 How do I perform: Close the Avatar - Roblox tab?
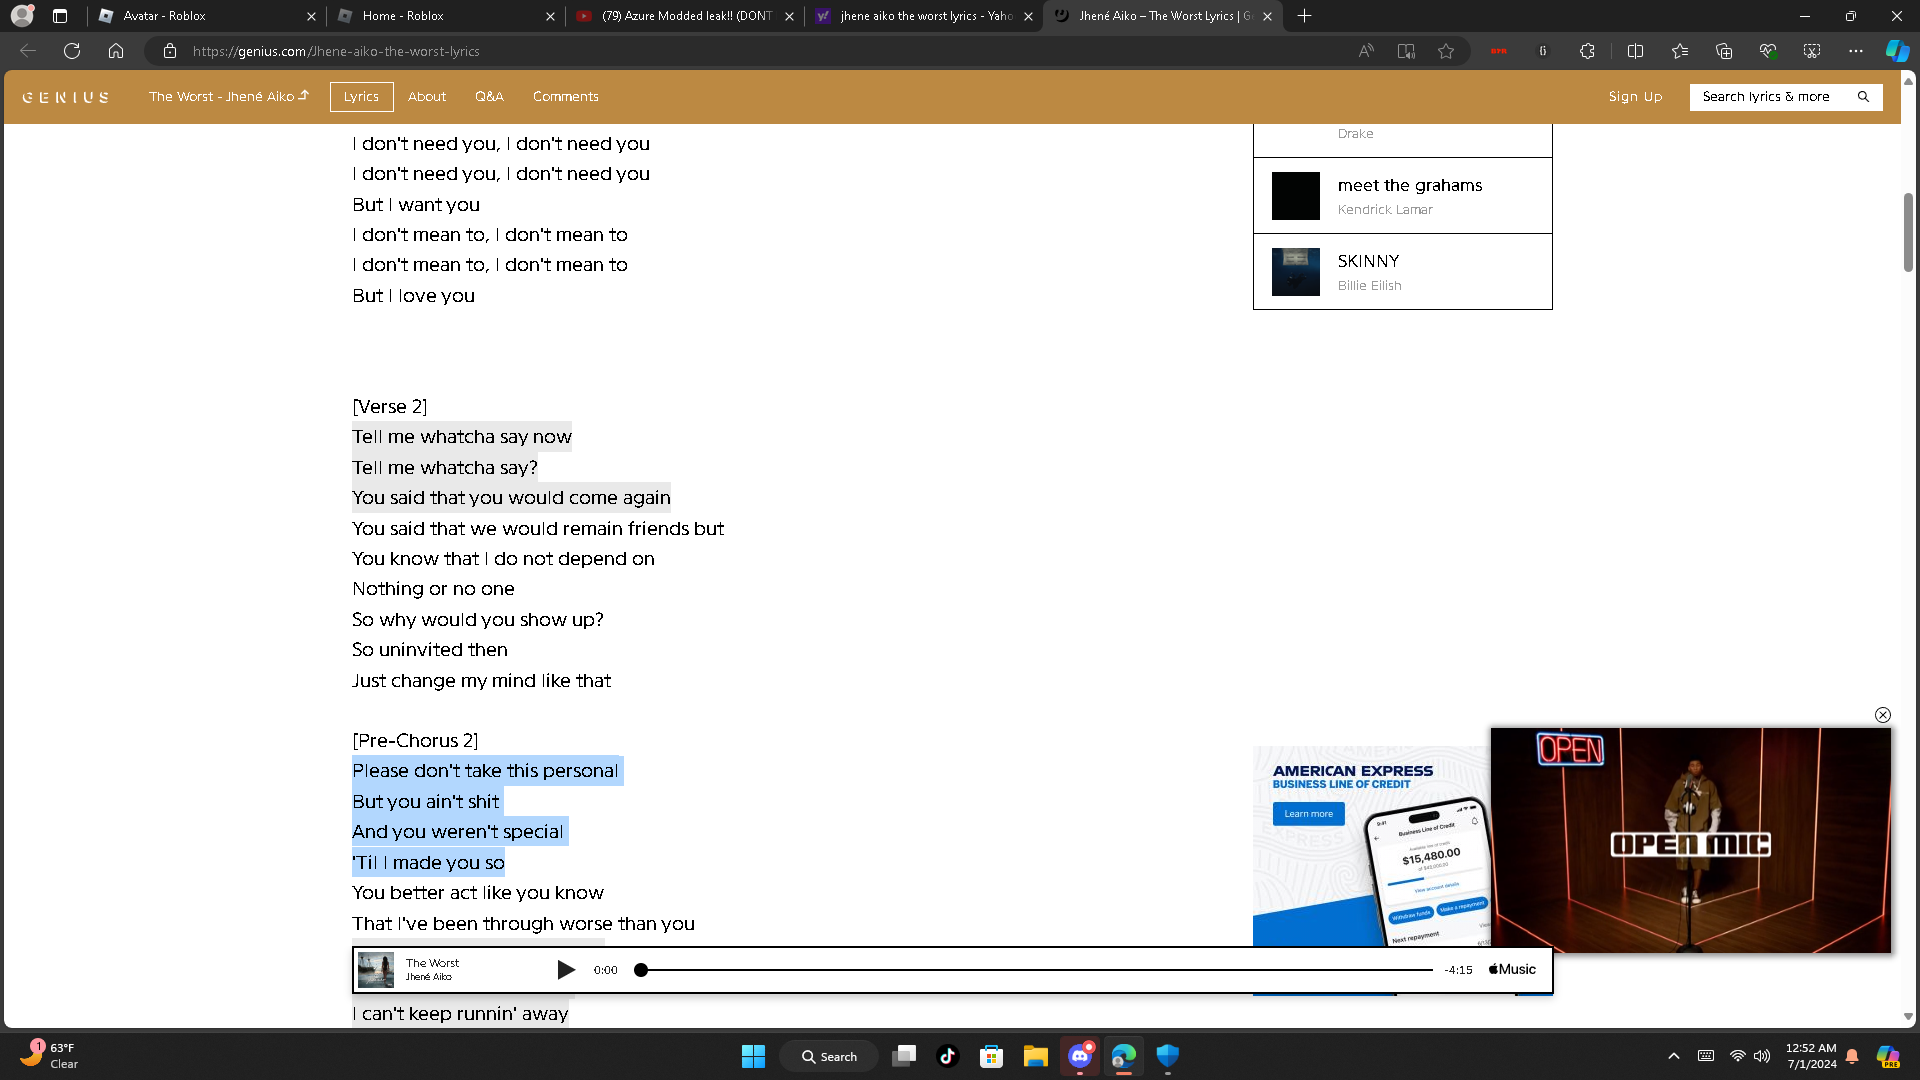(x=311, y=16)
